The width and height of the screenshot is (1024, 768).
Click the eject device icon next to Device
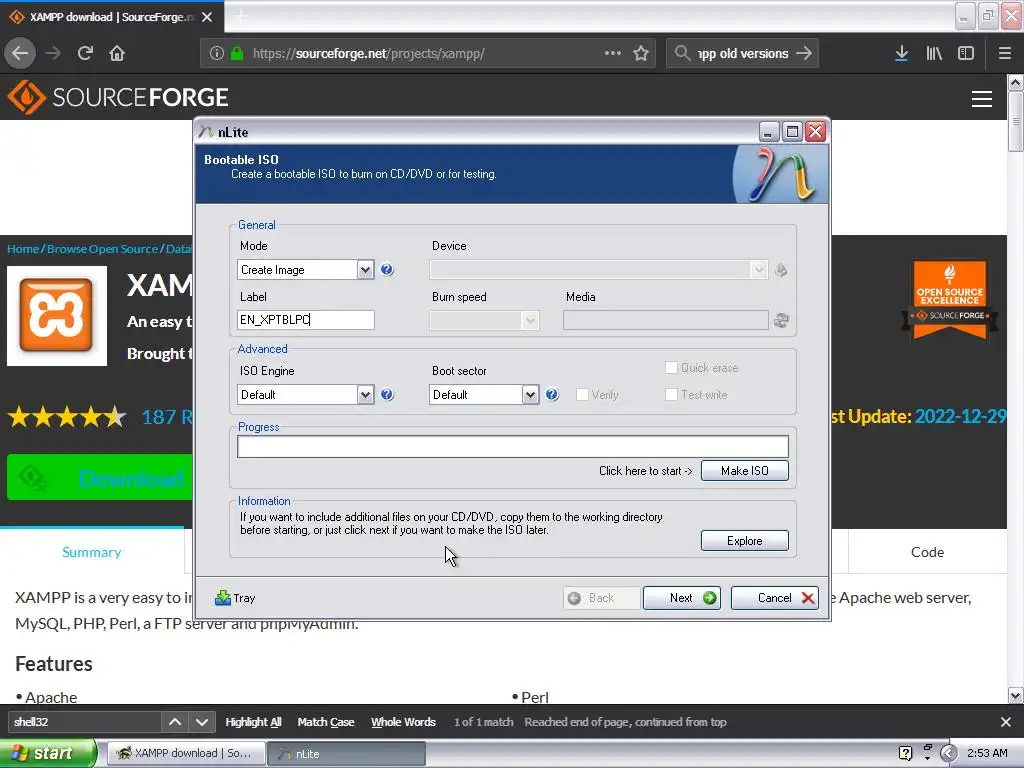[x=780, y=270]
